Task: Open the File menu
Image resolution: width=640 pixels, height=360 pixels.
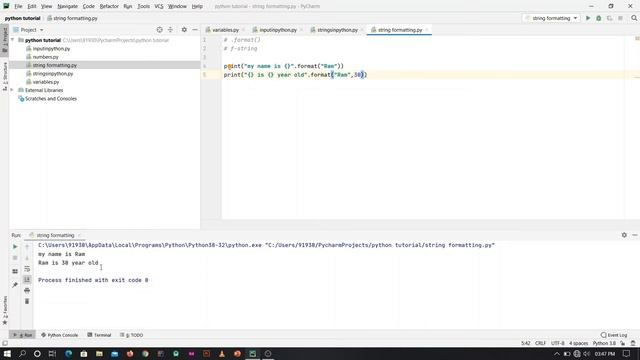Action: pyautogui.click(x=18, y=7)
